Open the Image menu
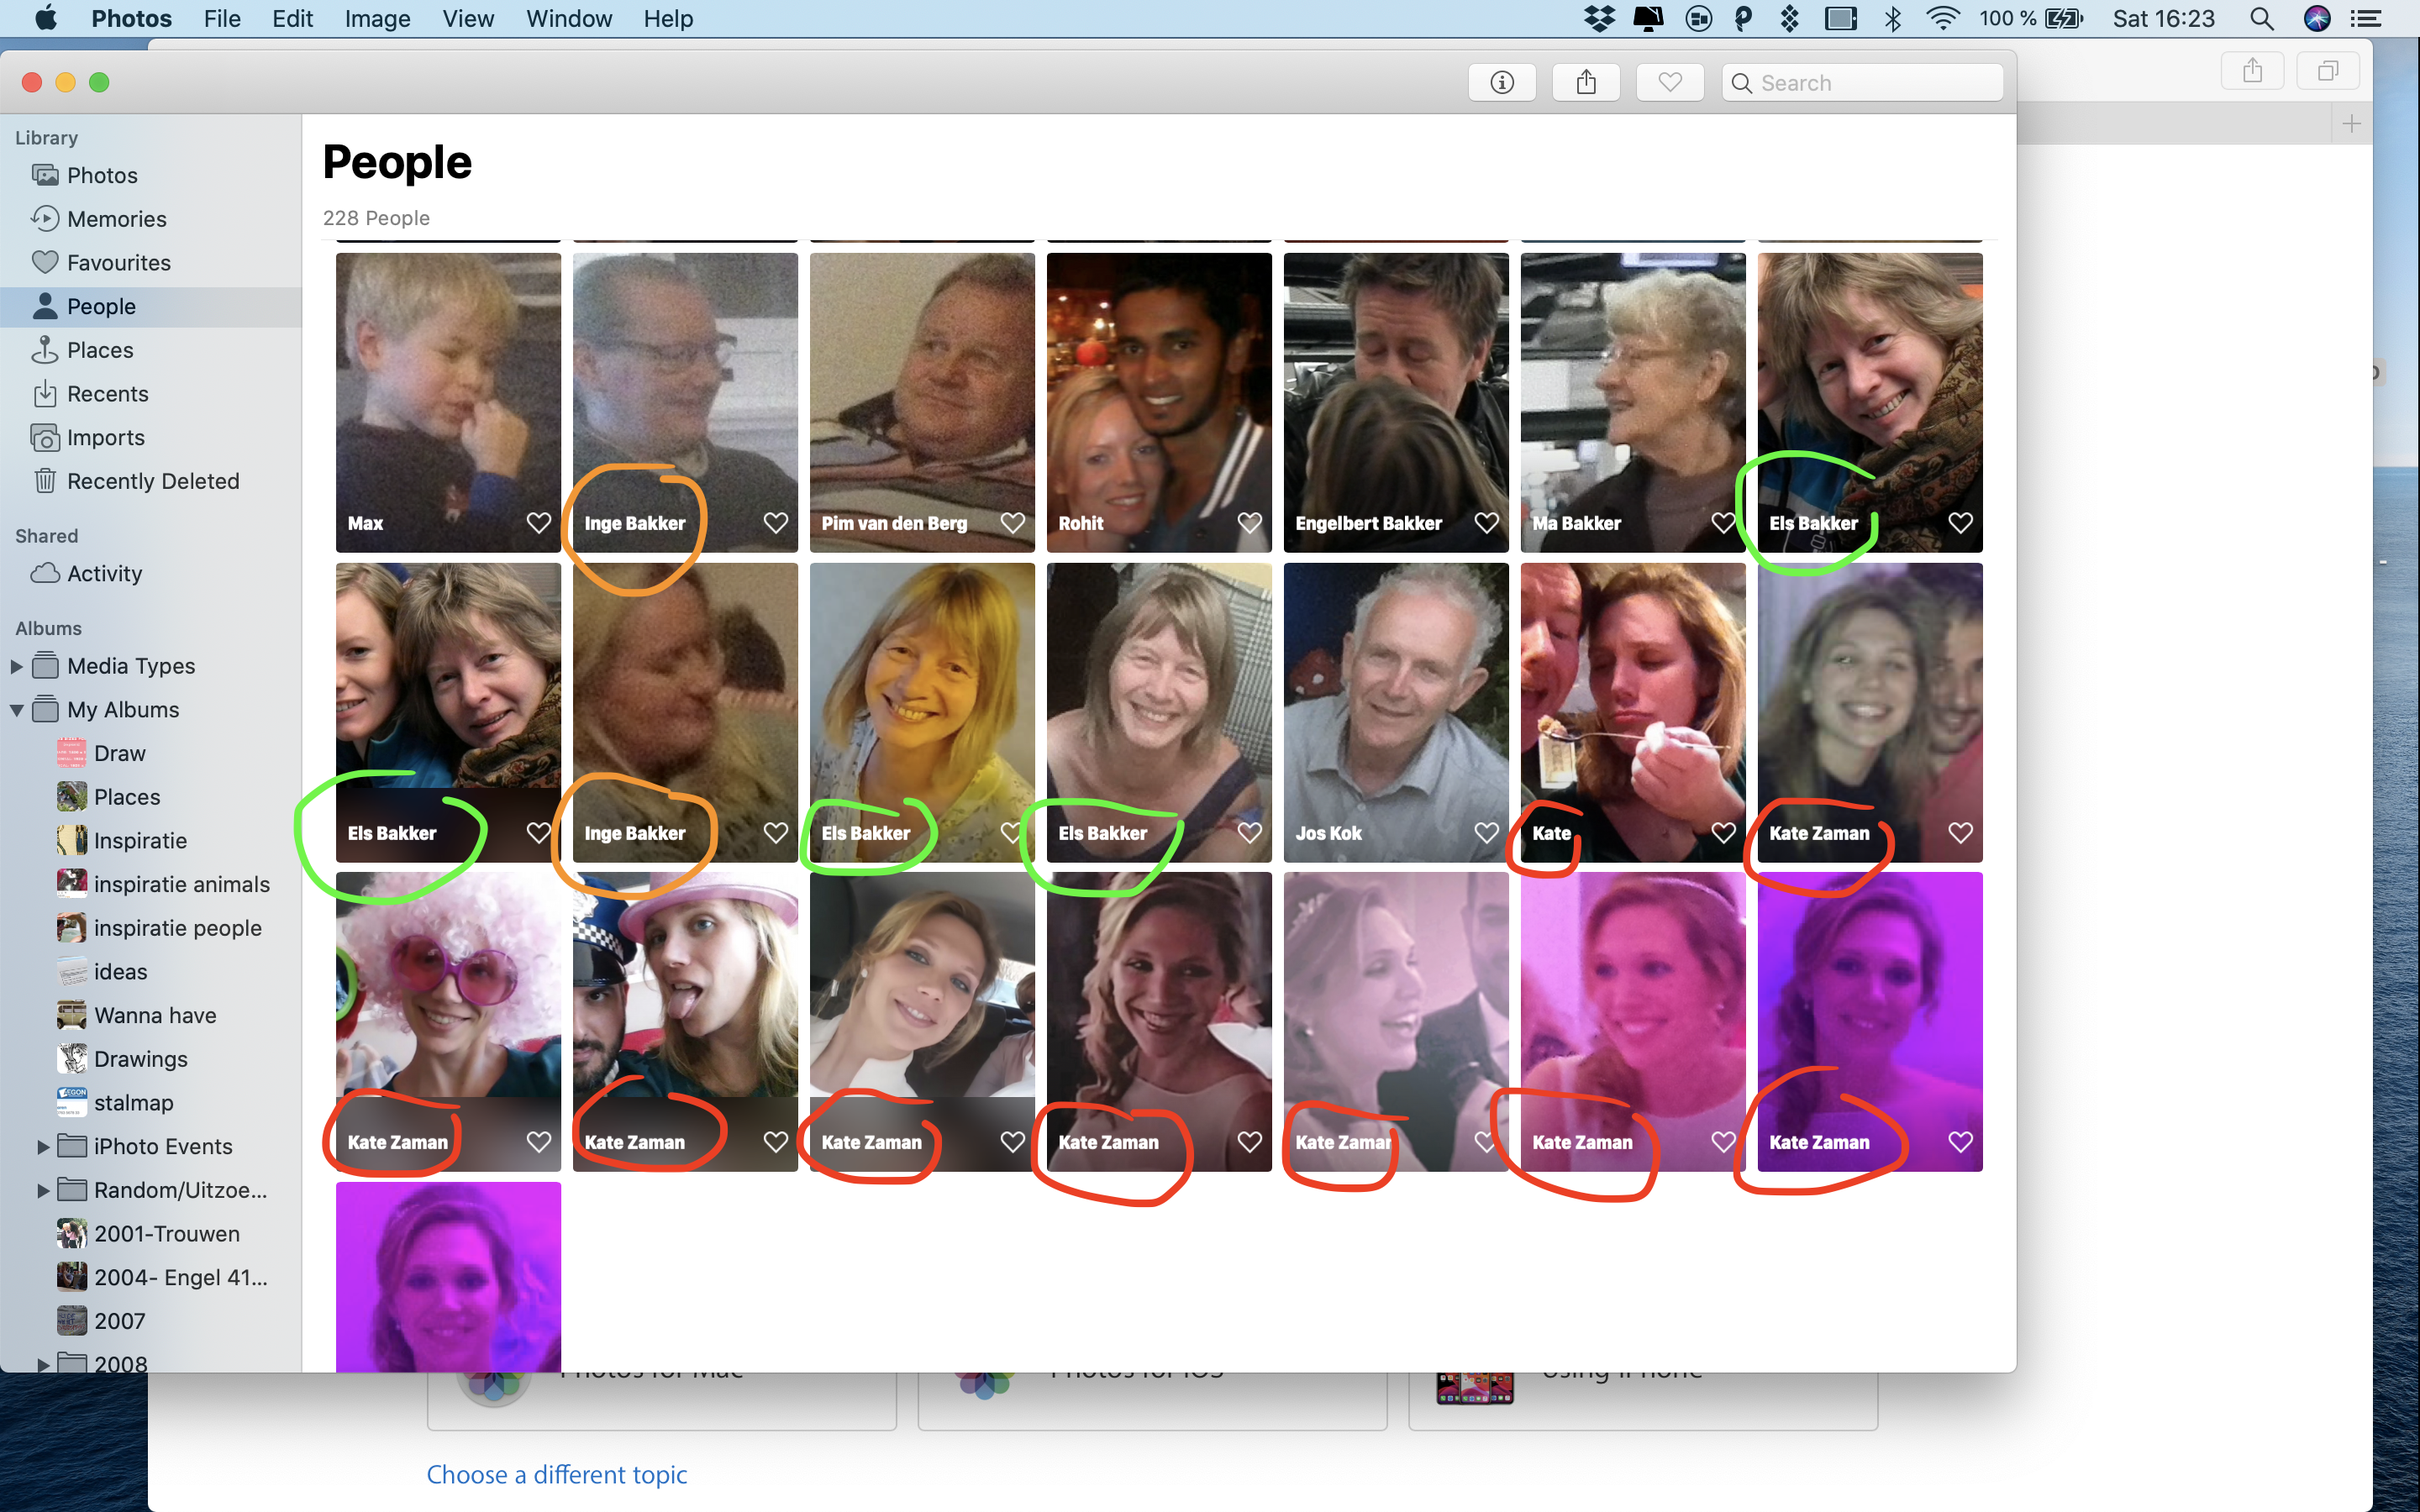Viewport: 2420px width, 1512px height. 377,19
